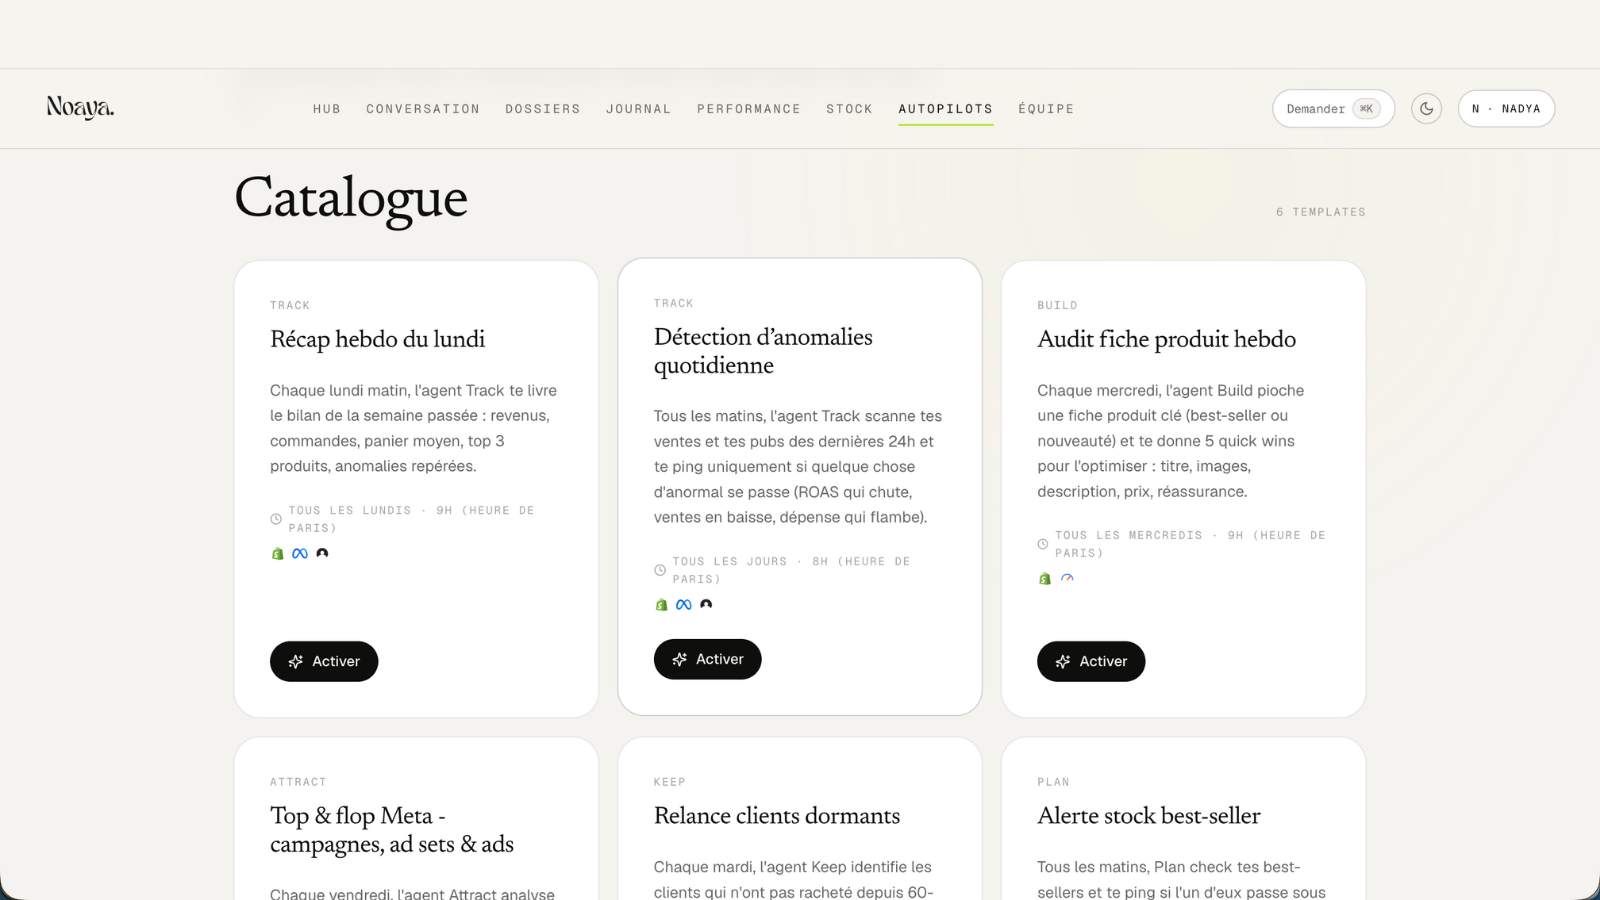Open the Équipe section
The width and height of the screenshot is (1600, 900).
point(1046,109)
